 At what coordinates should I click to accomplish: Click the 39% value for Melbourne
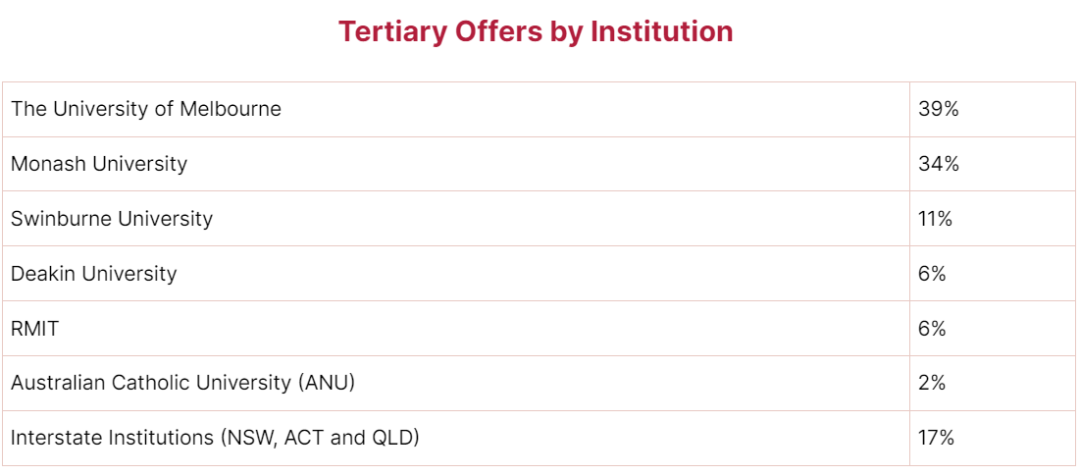[x=938, y=109]
